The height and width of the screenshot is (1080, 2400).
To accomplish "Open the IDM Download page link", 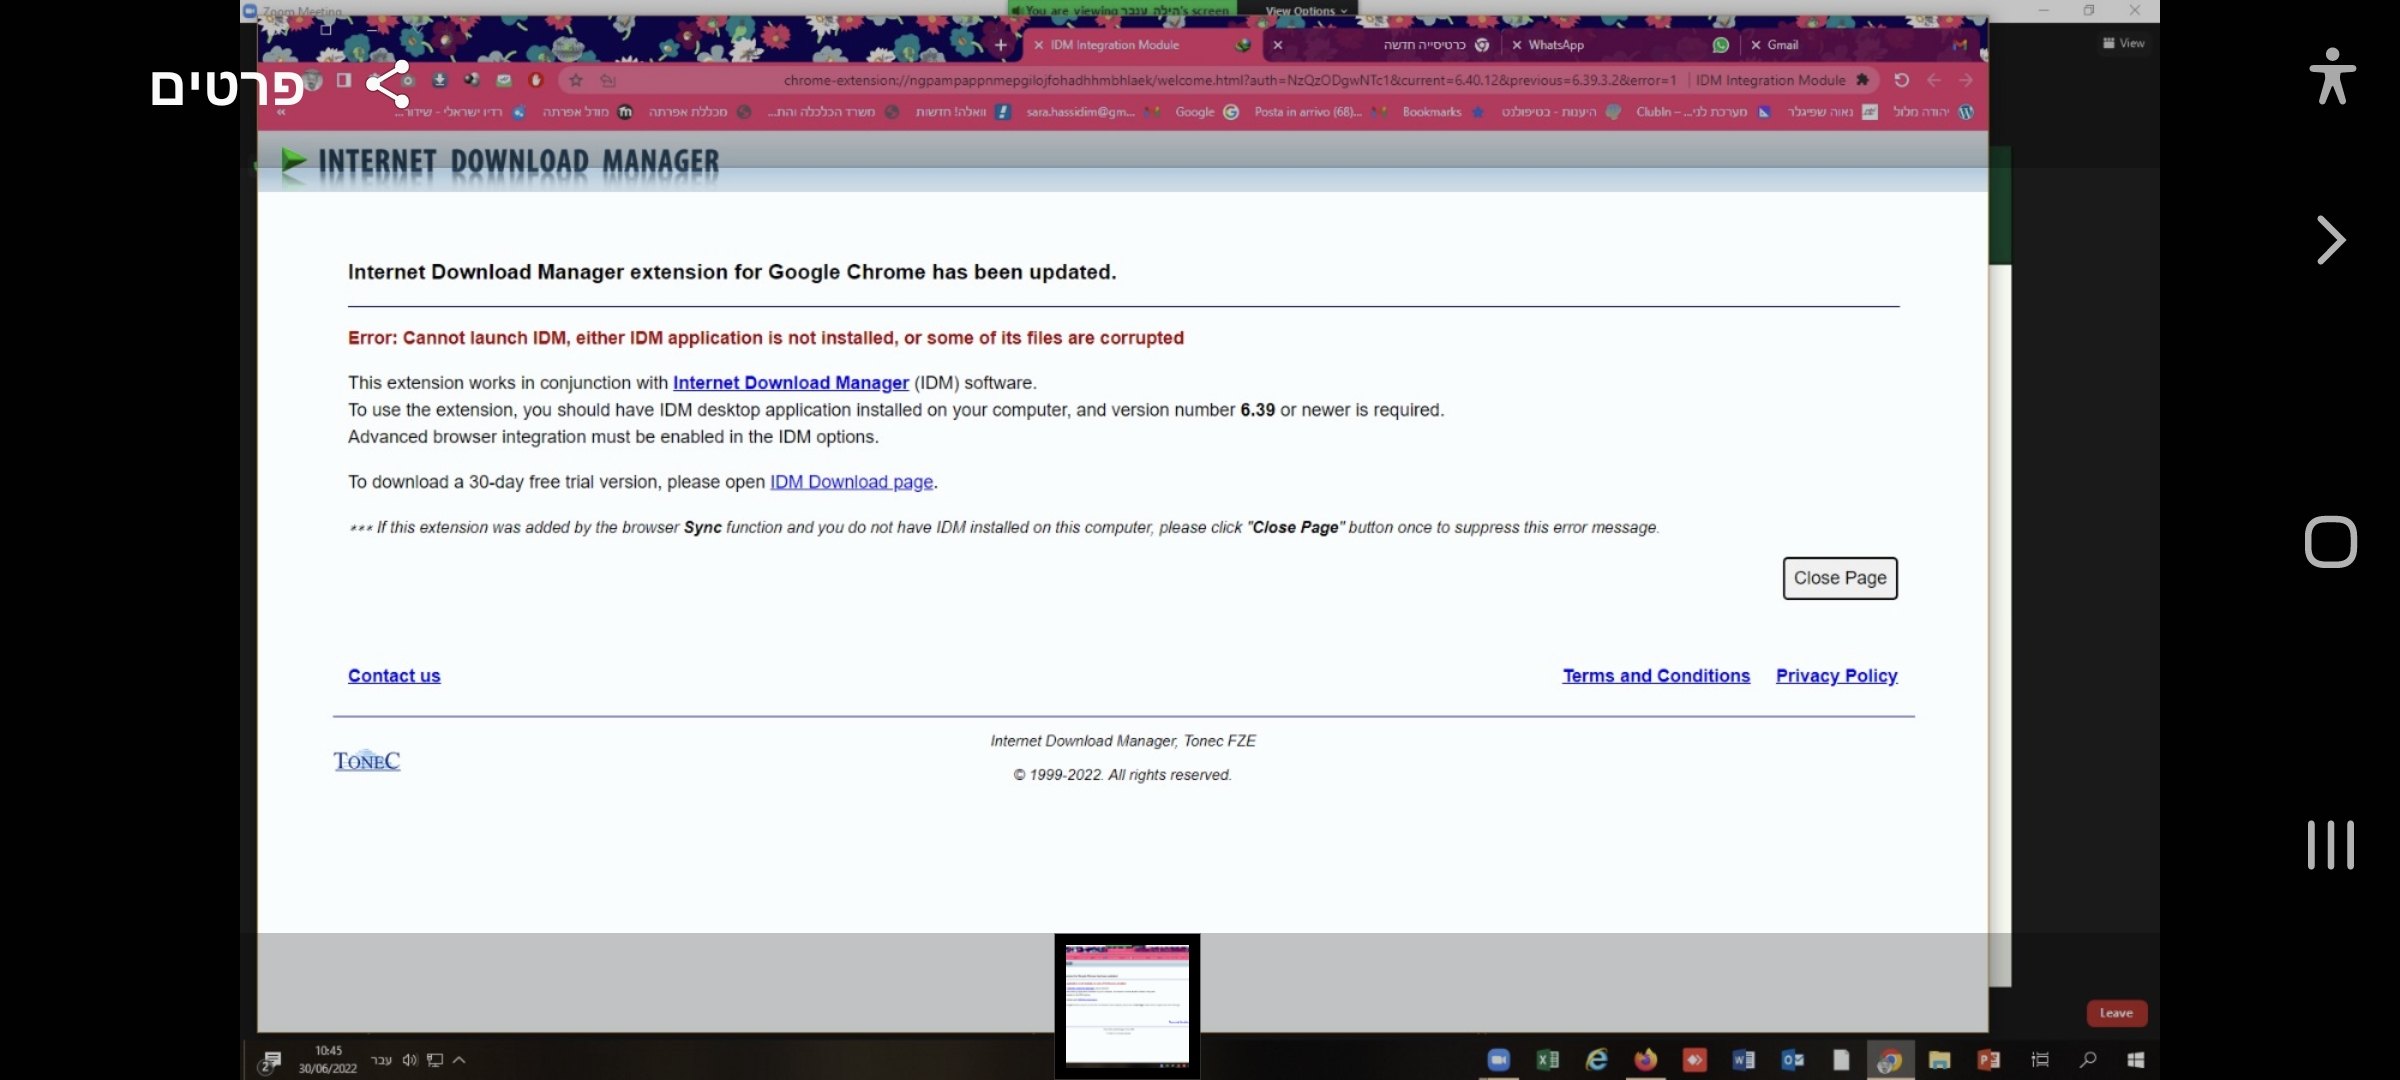I will [x=851, y=482].
